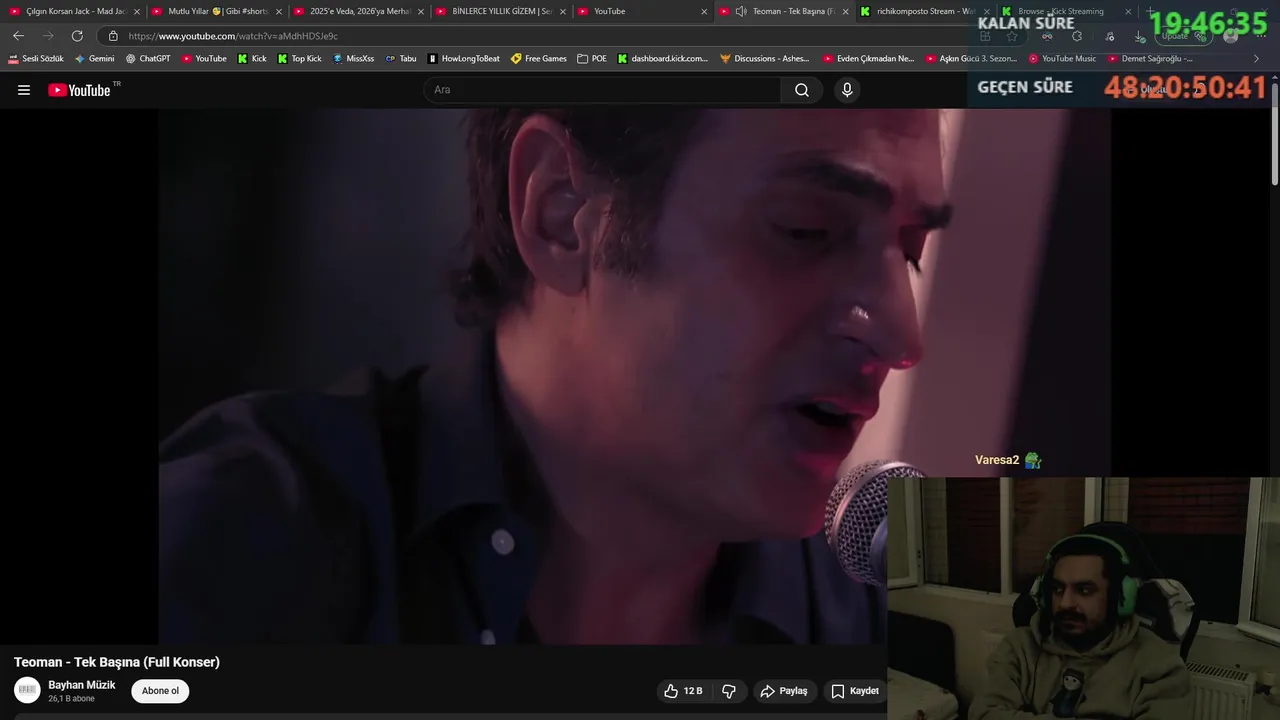Close the BİNLERCE YILLIK GİZEM tab

(563, 12)
